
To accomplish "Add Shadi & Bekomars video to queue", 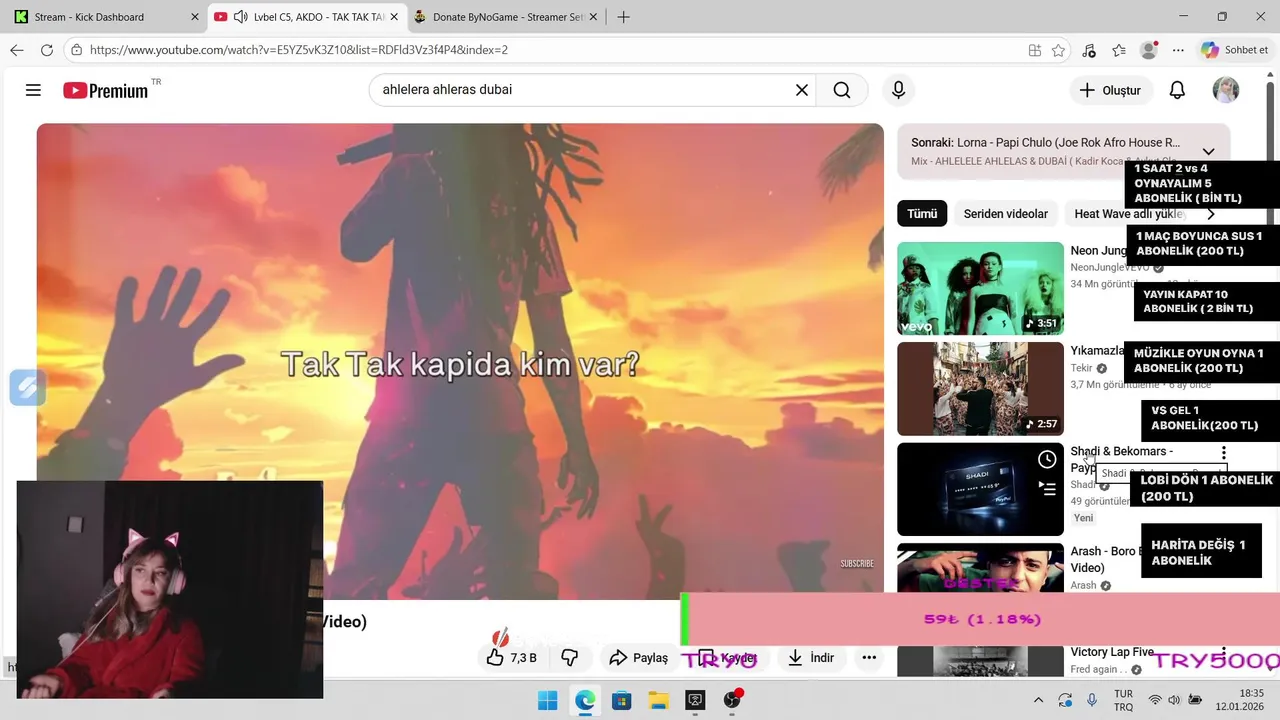I will pyautogui.click(x=1047, y=488).
